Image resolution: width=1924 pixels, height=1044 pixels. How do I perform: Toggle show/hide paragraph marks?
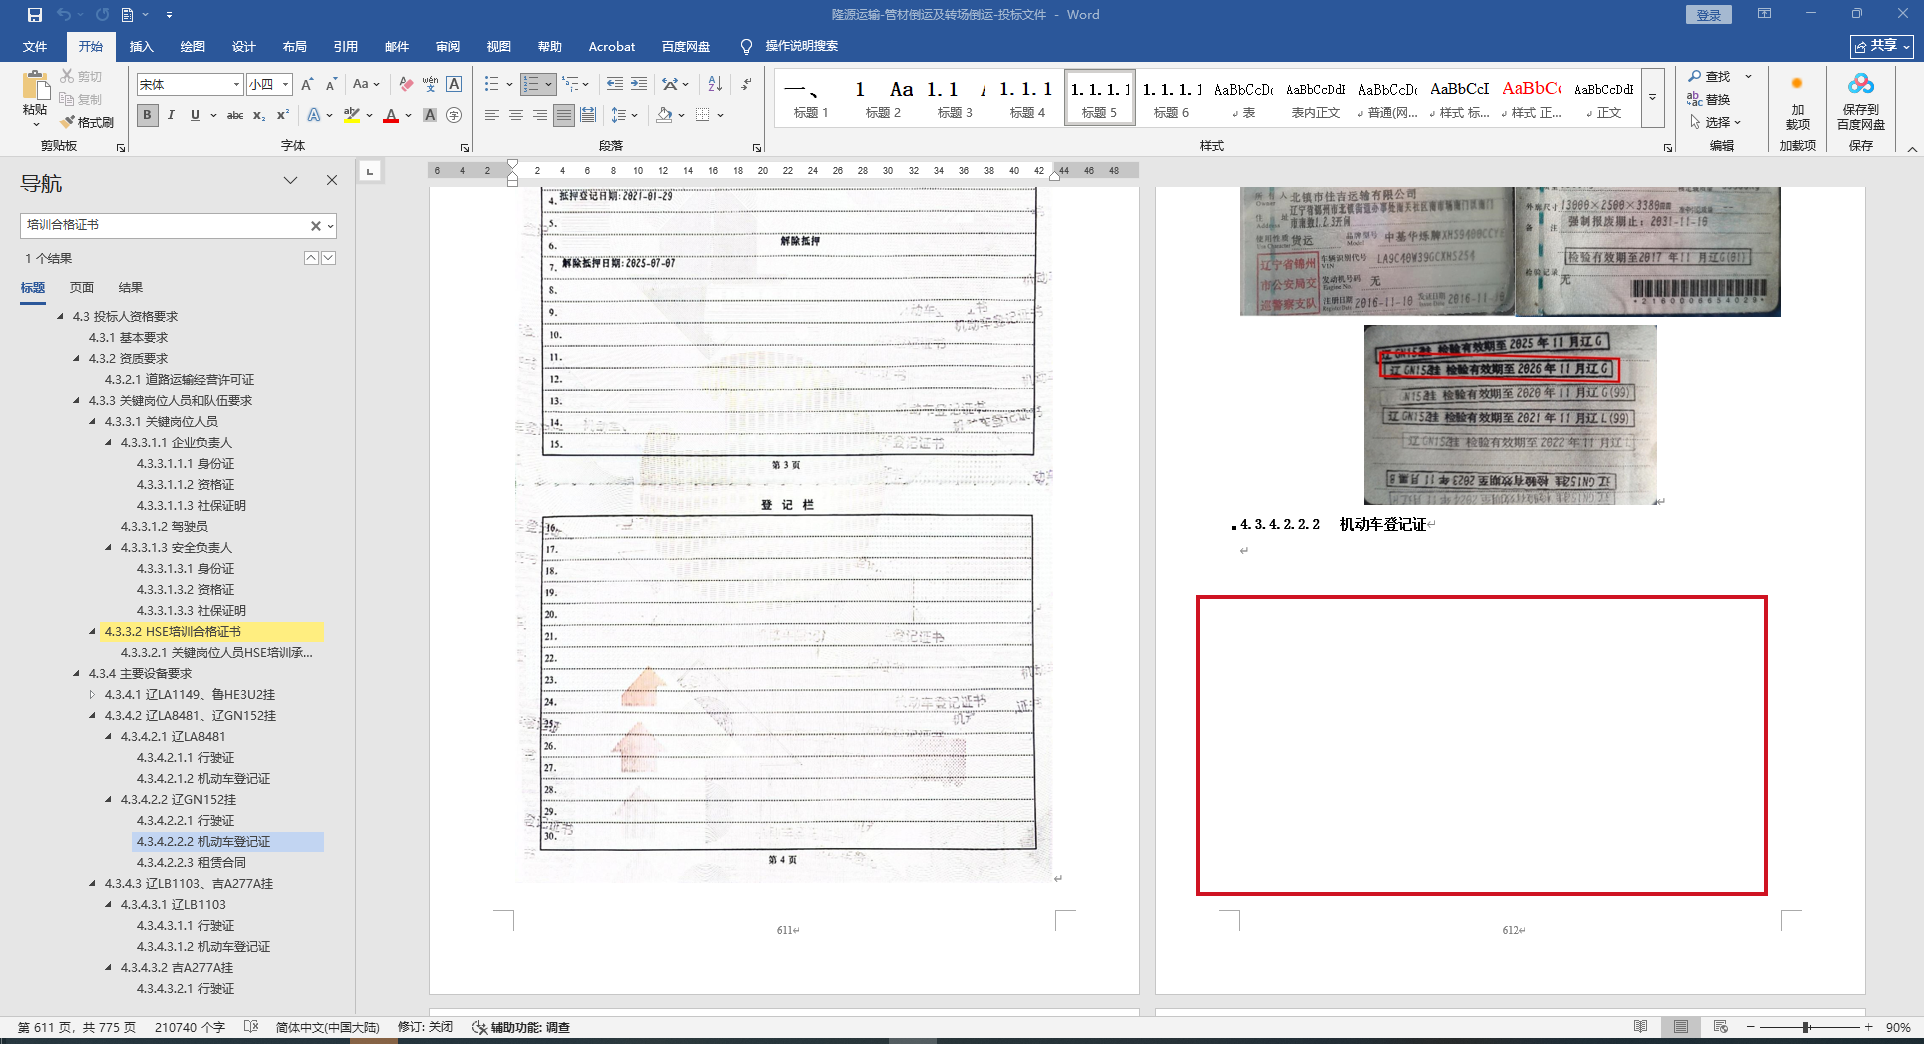coord(746,84)
